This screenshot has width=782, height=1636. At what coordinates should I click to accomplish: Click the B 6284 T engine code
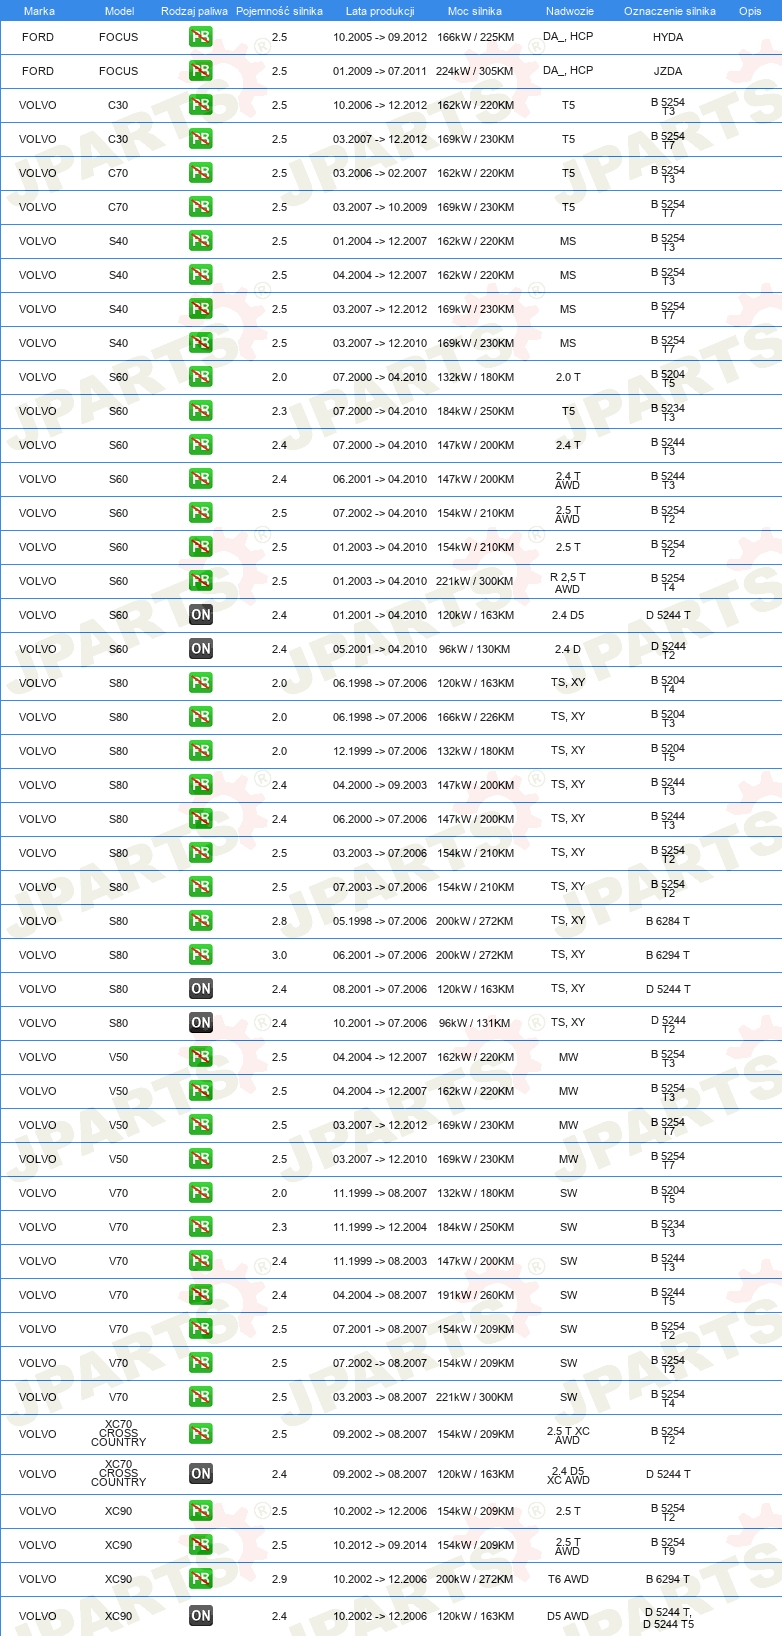point(668,921)
